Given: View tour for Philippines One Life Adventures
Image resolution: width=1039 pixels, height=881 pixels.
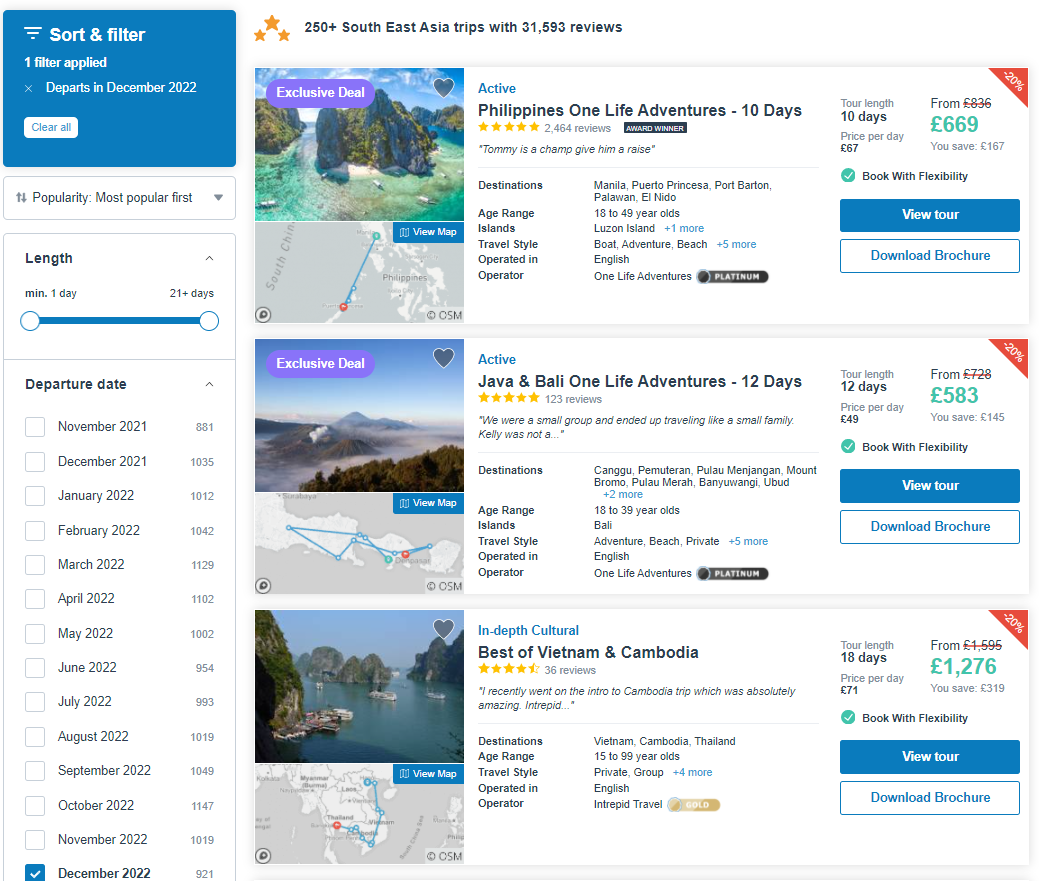Looking at the screenshot, I should 930,215.
